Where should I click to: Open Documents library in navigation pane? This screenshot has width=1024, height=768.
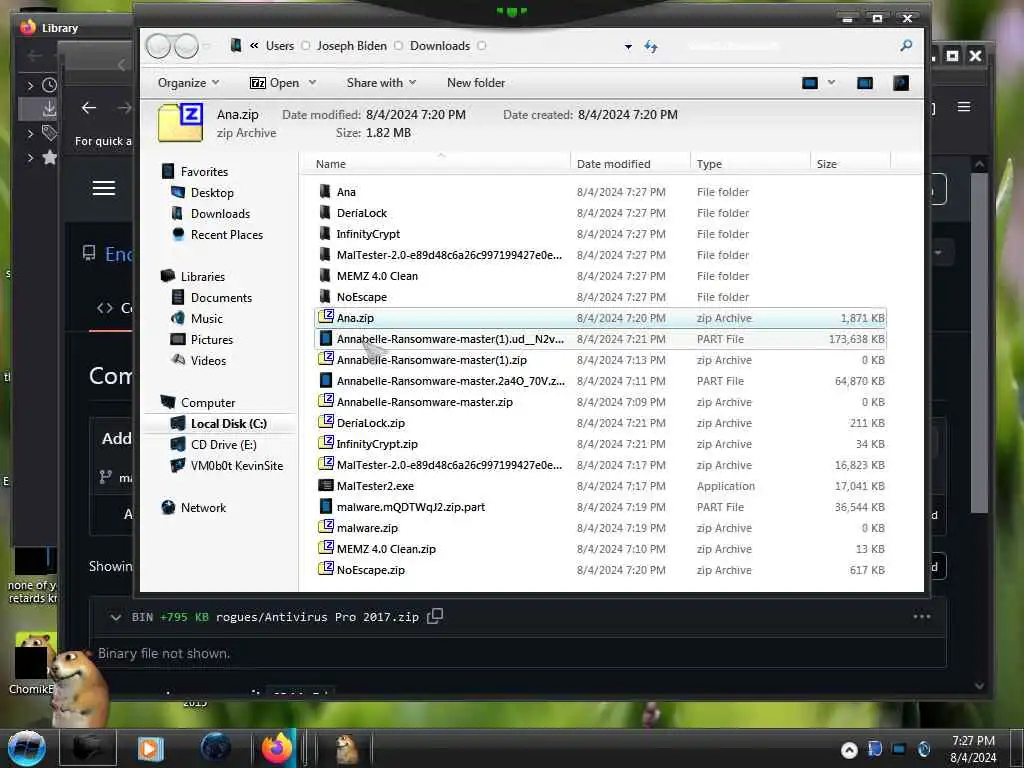[221, 298]
